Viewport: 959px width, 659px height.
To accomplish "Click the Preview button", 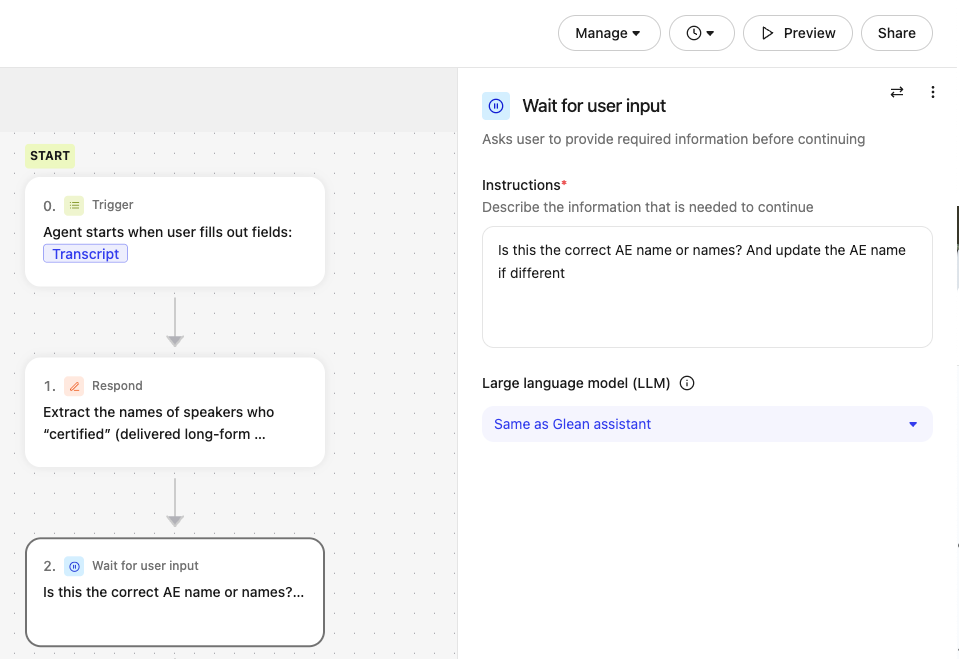I will [x=798, y=33].
